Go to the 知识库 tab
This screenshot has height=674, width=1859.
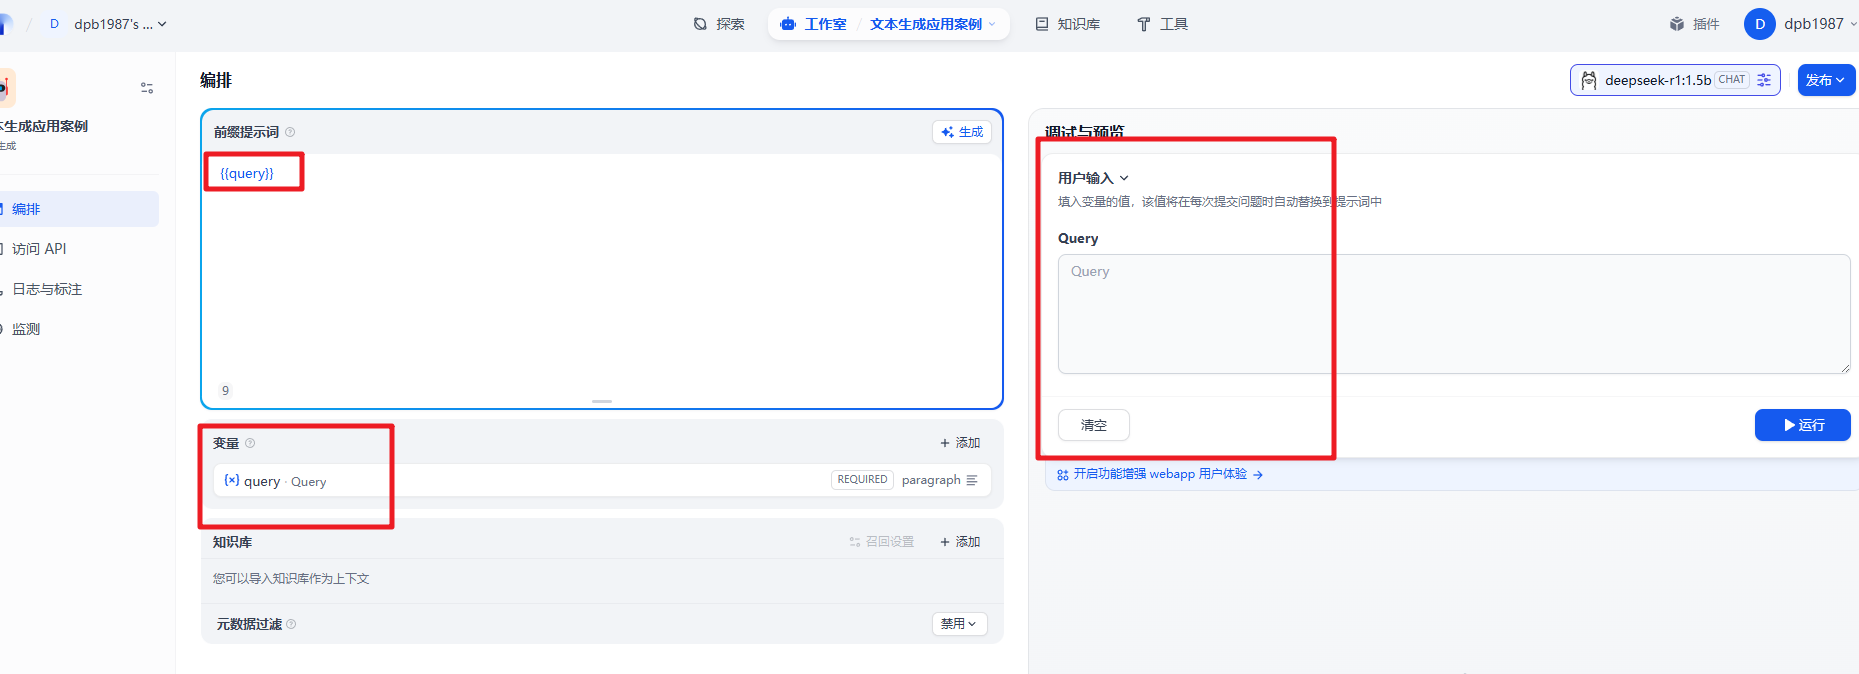(x=1067, y=24)
